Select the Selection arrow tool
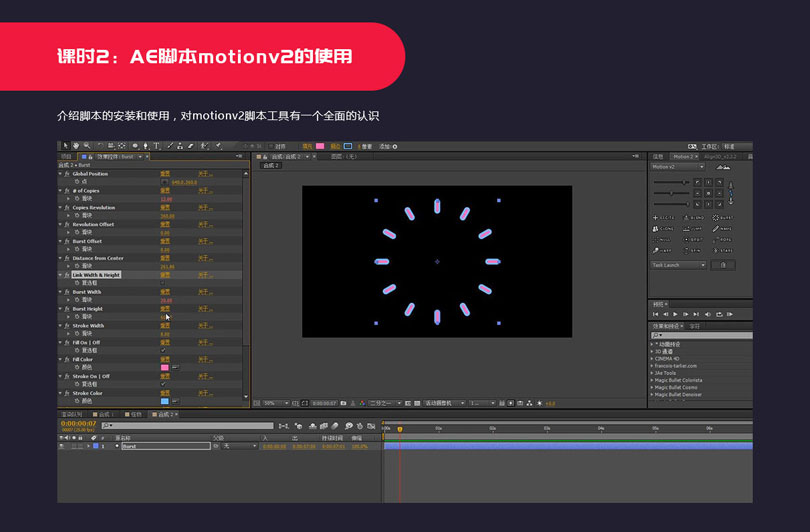Image resolution: width=810 pixels, height=532 pixels. click(x=66, y=146)
